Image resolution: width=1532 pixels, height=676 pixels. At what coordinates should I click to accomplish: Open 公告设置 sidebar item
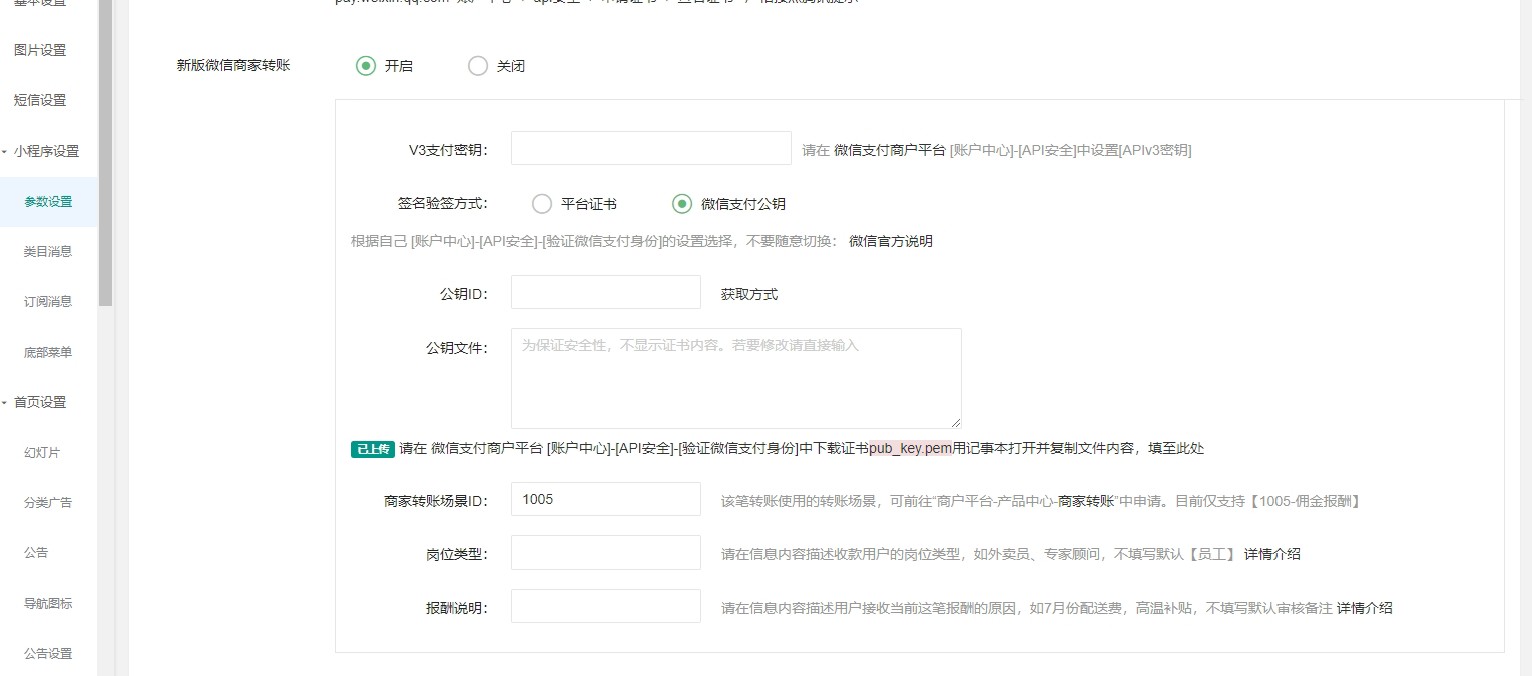point(48,654)
